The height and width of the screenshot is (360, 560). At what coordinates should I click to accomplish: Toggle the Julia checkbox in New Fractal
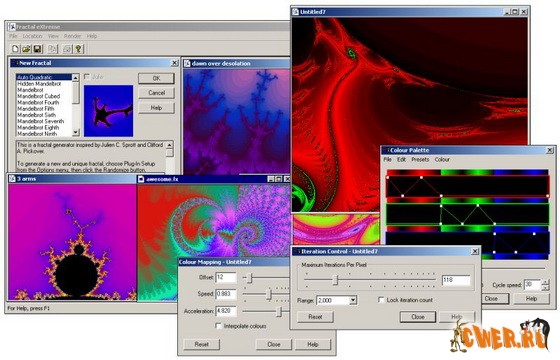(x=86, y=76)
